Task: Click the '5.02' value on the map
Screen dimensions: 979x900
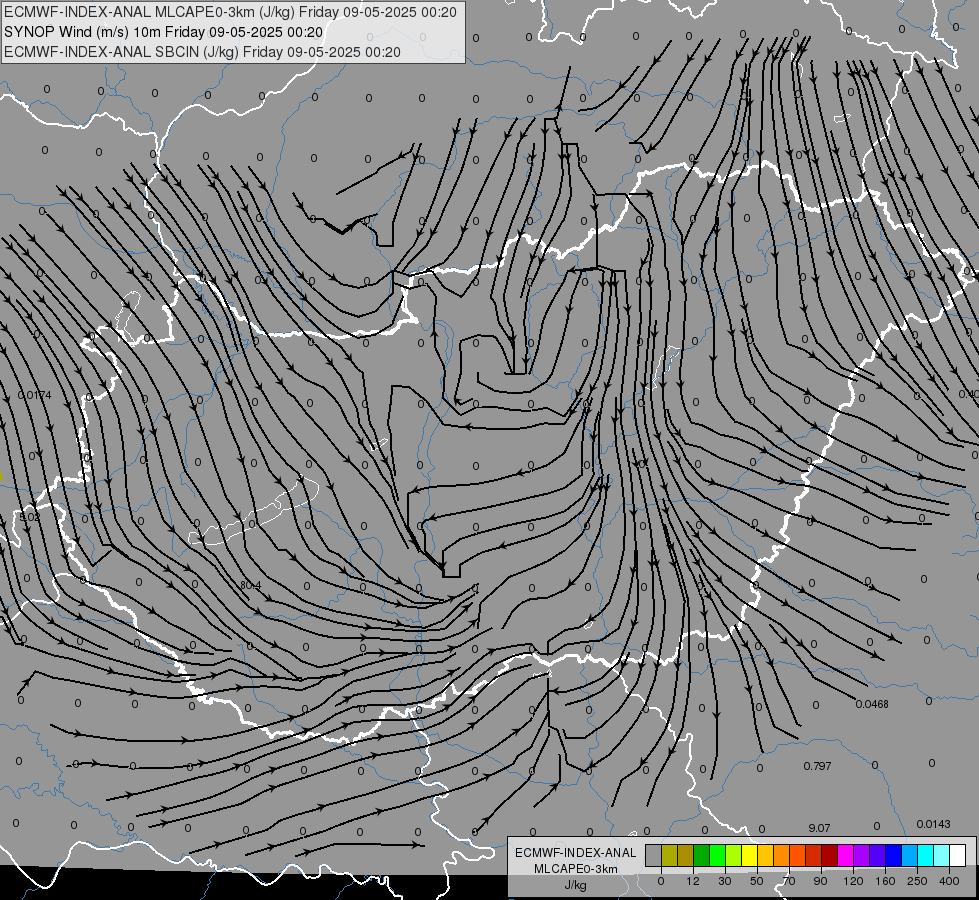Action: [29, 517]
